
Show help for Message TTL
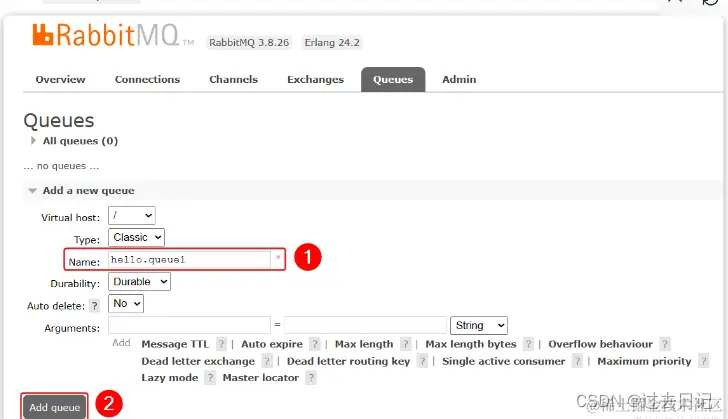pos(221,344)
